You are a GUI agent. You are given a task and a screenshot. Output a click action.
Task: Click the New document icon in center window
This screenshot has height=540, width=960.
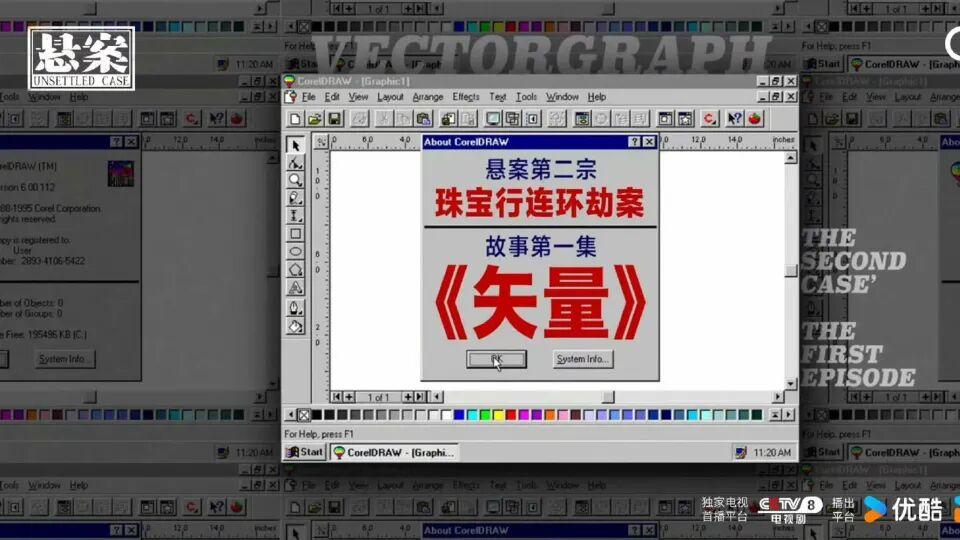(x=295, y=119)
